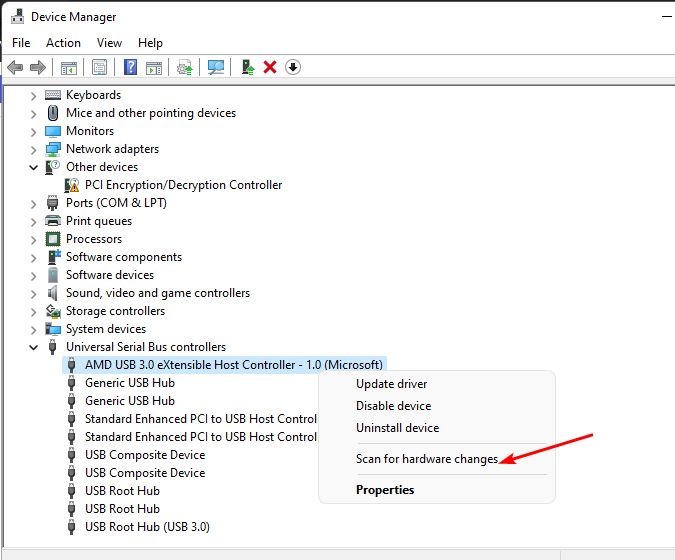Open Properties from the context menu
Image resolution: width=675 pixels, height=560 pixels.
tap(437, 490)
